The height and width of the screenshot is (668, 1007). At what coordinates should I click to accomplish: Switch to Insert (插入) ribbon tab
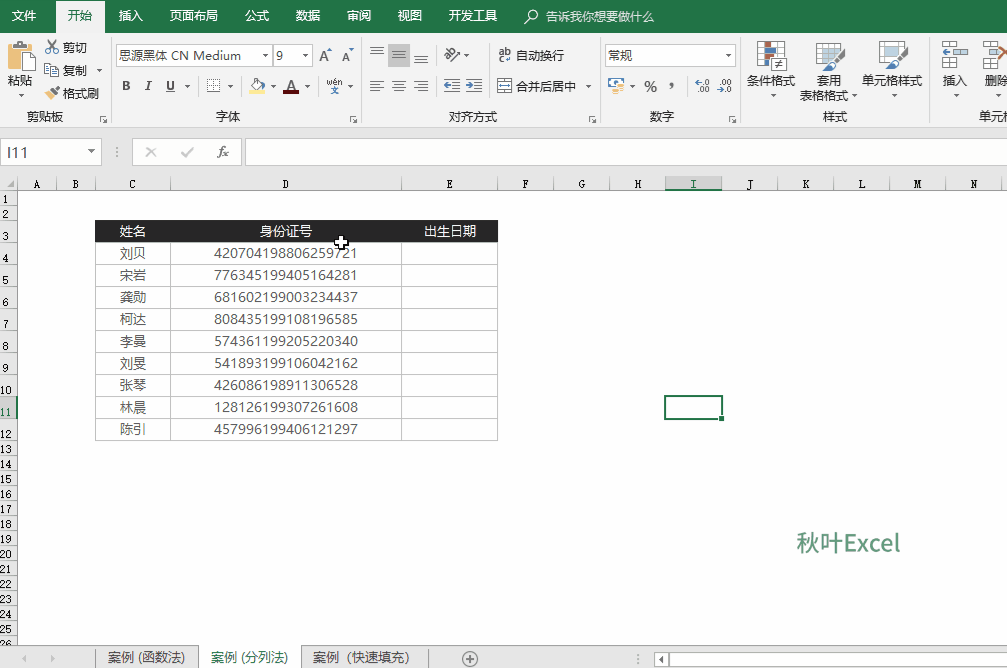(130, 16)
